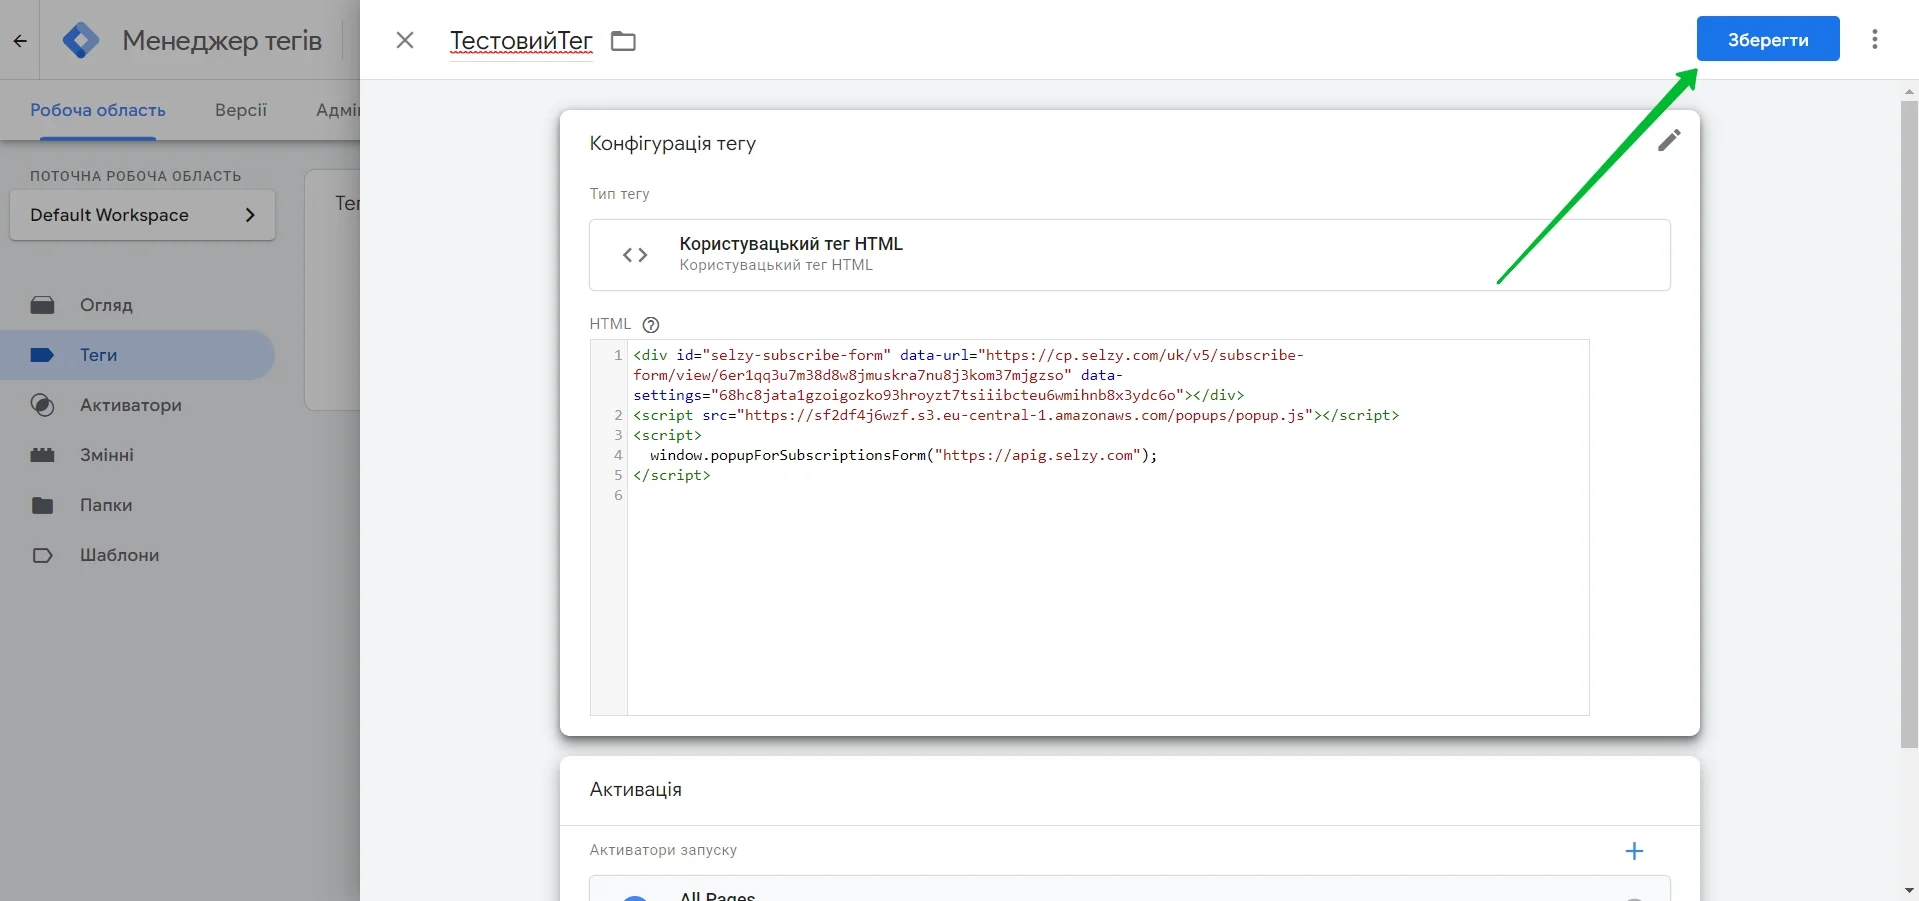Click the Менеджер тегів title

tap(222, 40)
